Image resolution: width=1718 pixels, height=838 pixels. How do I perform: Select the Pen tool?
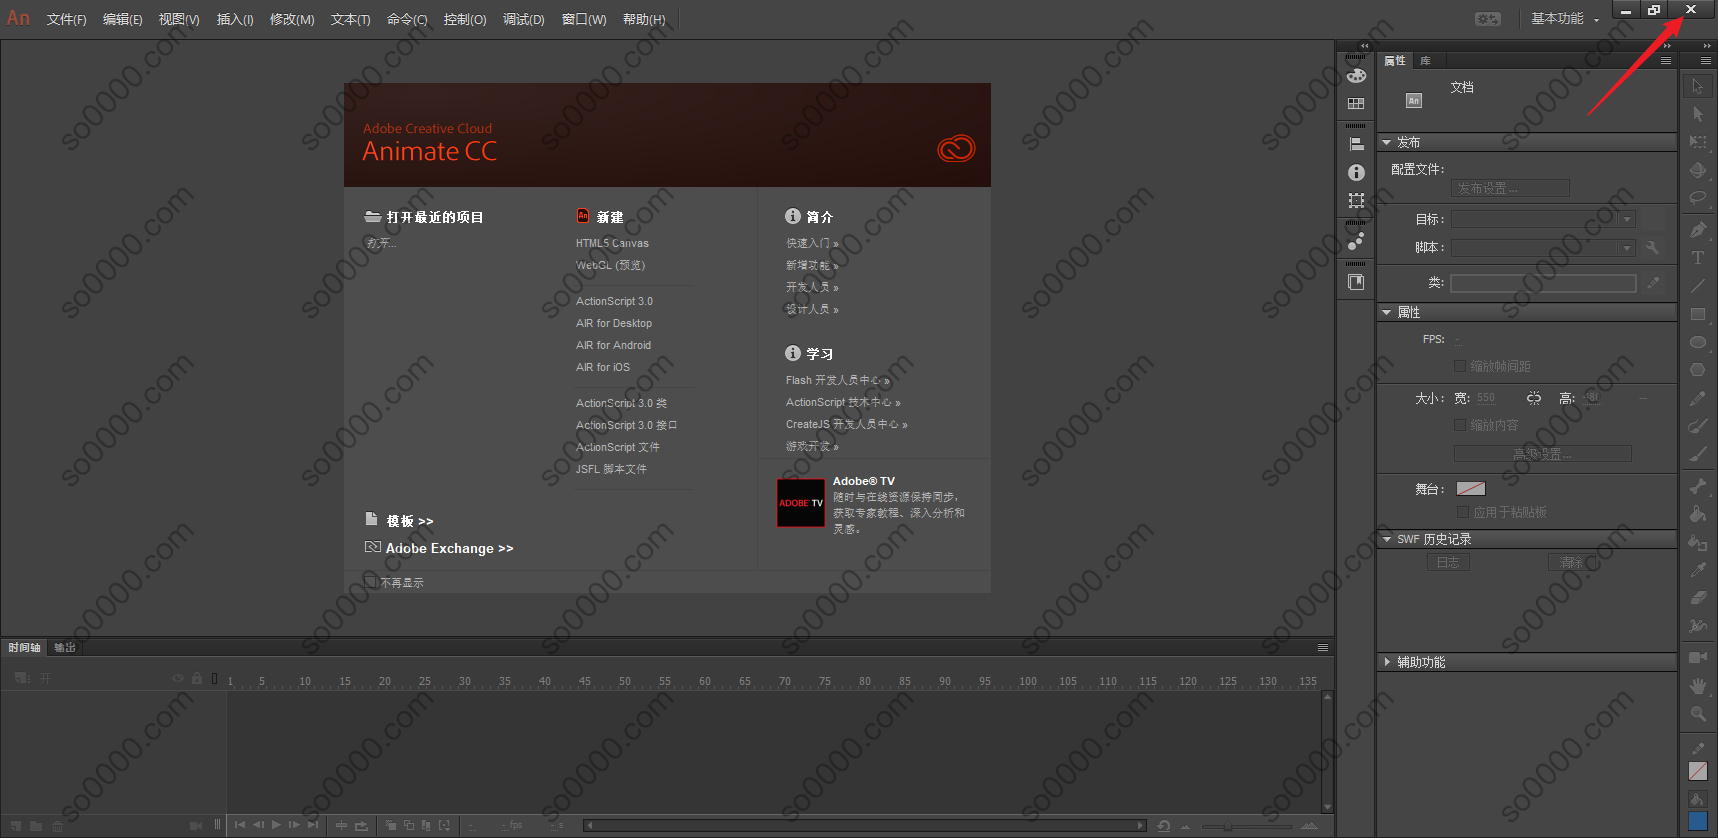click(1697, 229)
